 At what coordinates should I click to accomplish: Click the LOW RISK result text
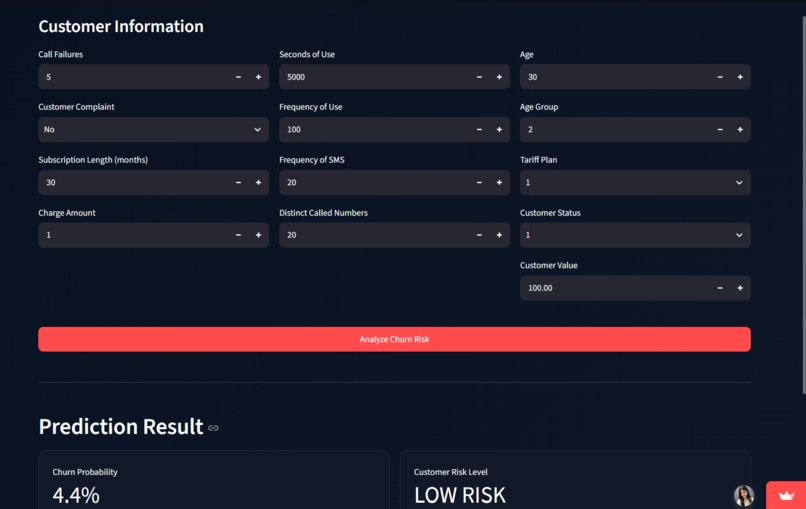[460, 496]
